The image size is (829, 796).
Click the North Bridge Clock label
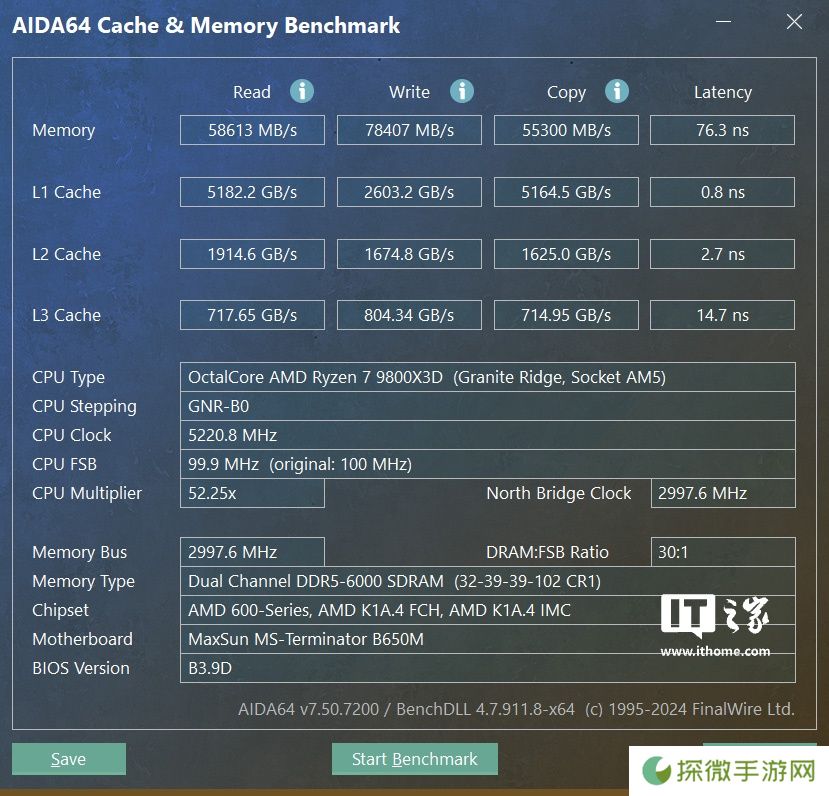[558, 494]
